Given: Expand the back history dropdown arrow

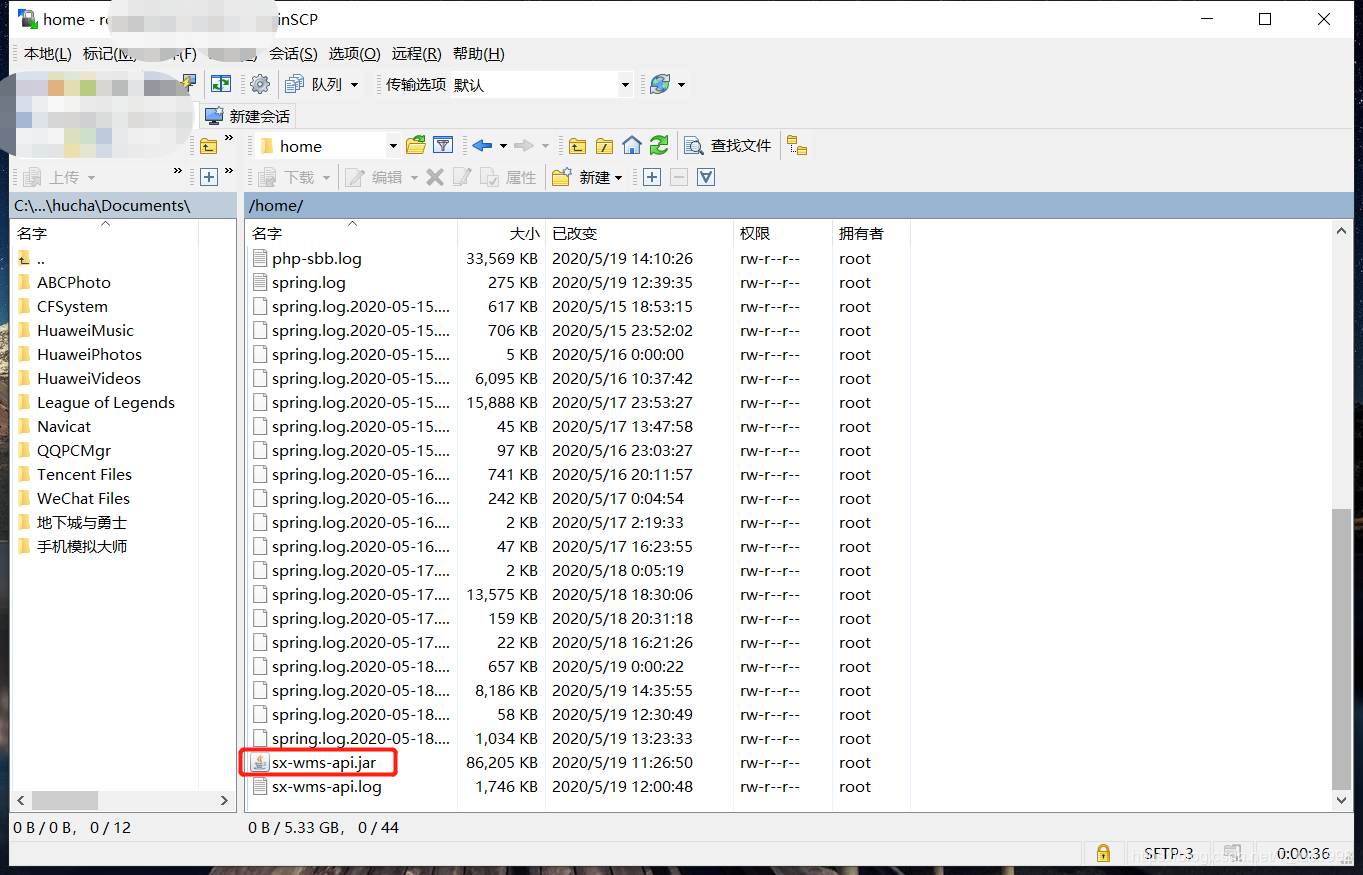Looking at the screenshot, I should click(x=503, y=146).
